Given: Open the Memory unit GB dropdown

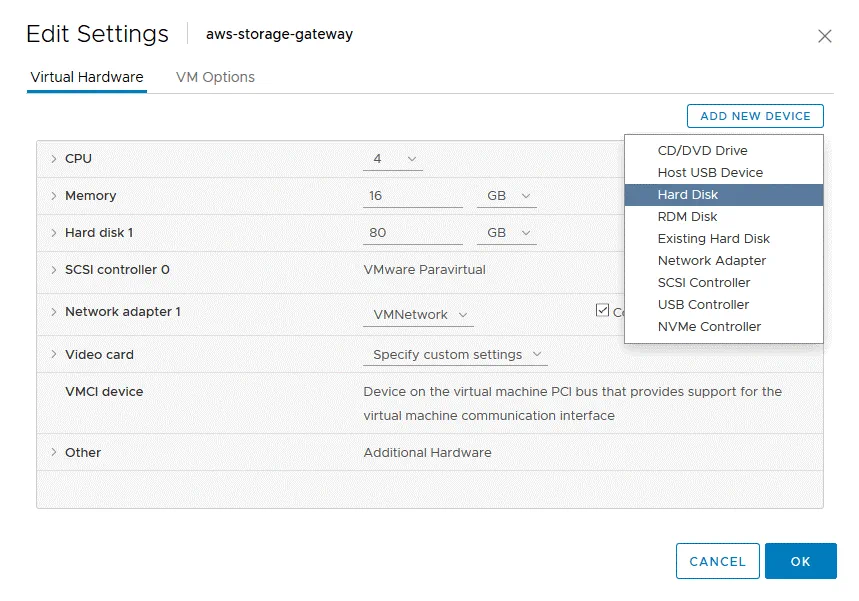Looking at the screenshot, I should pos(507,196).
